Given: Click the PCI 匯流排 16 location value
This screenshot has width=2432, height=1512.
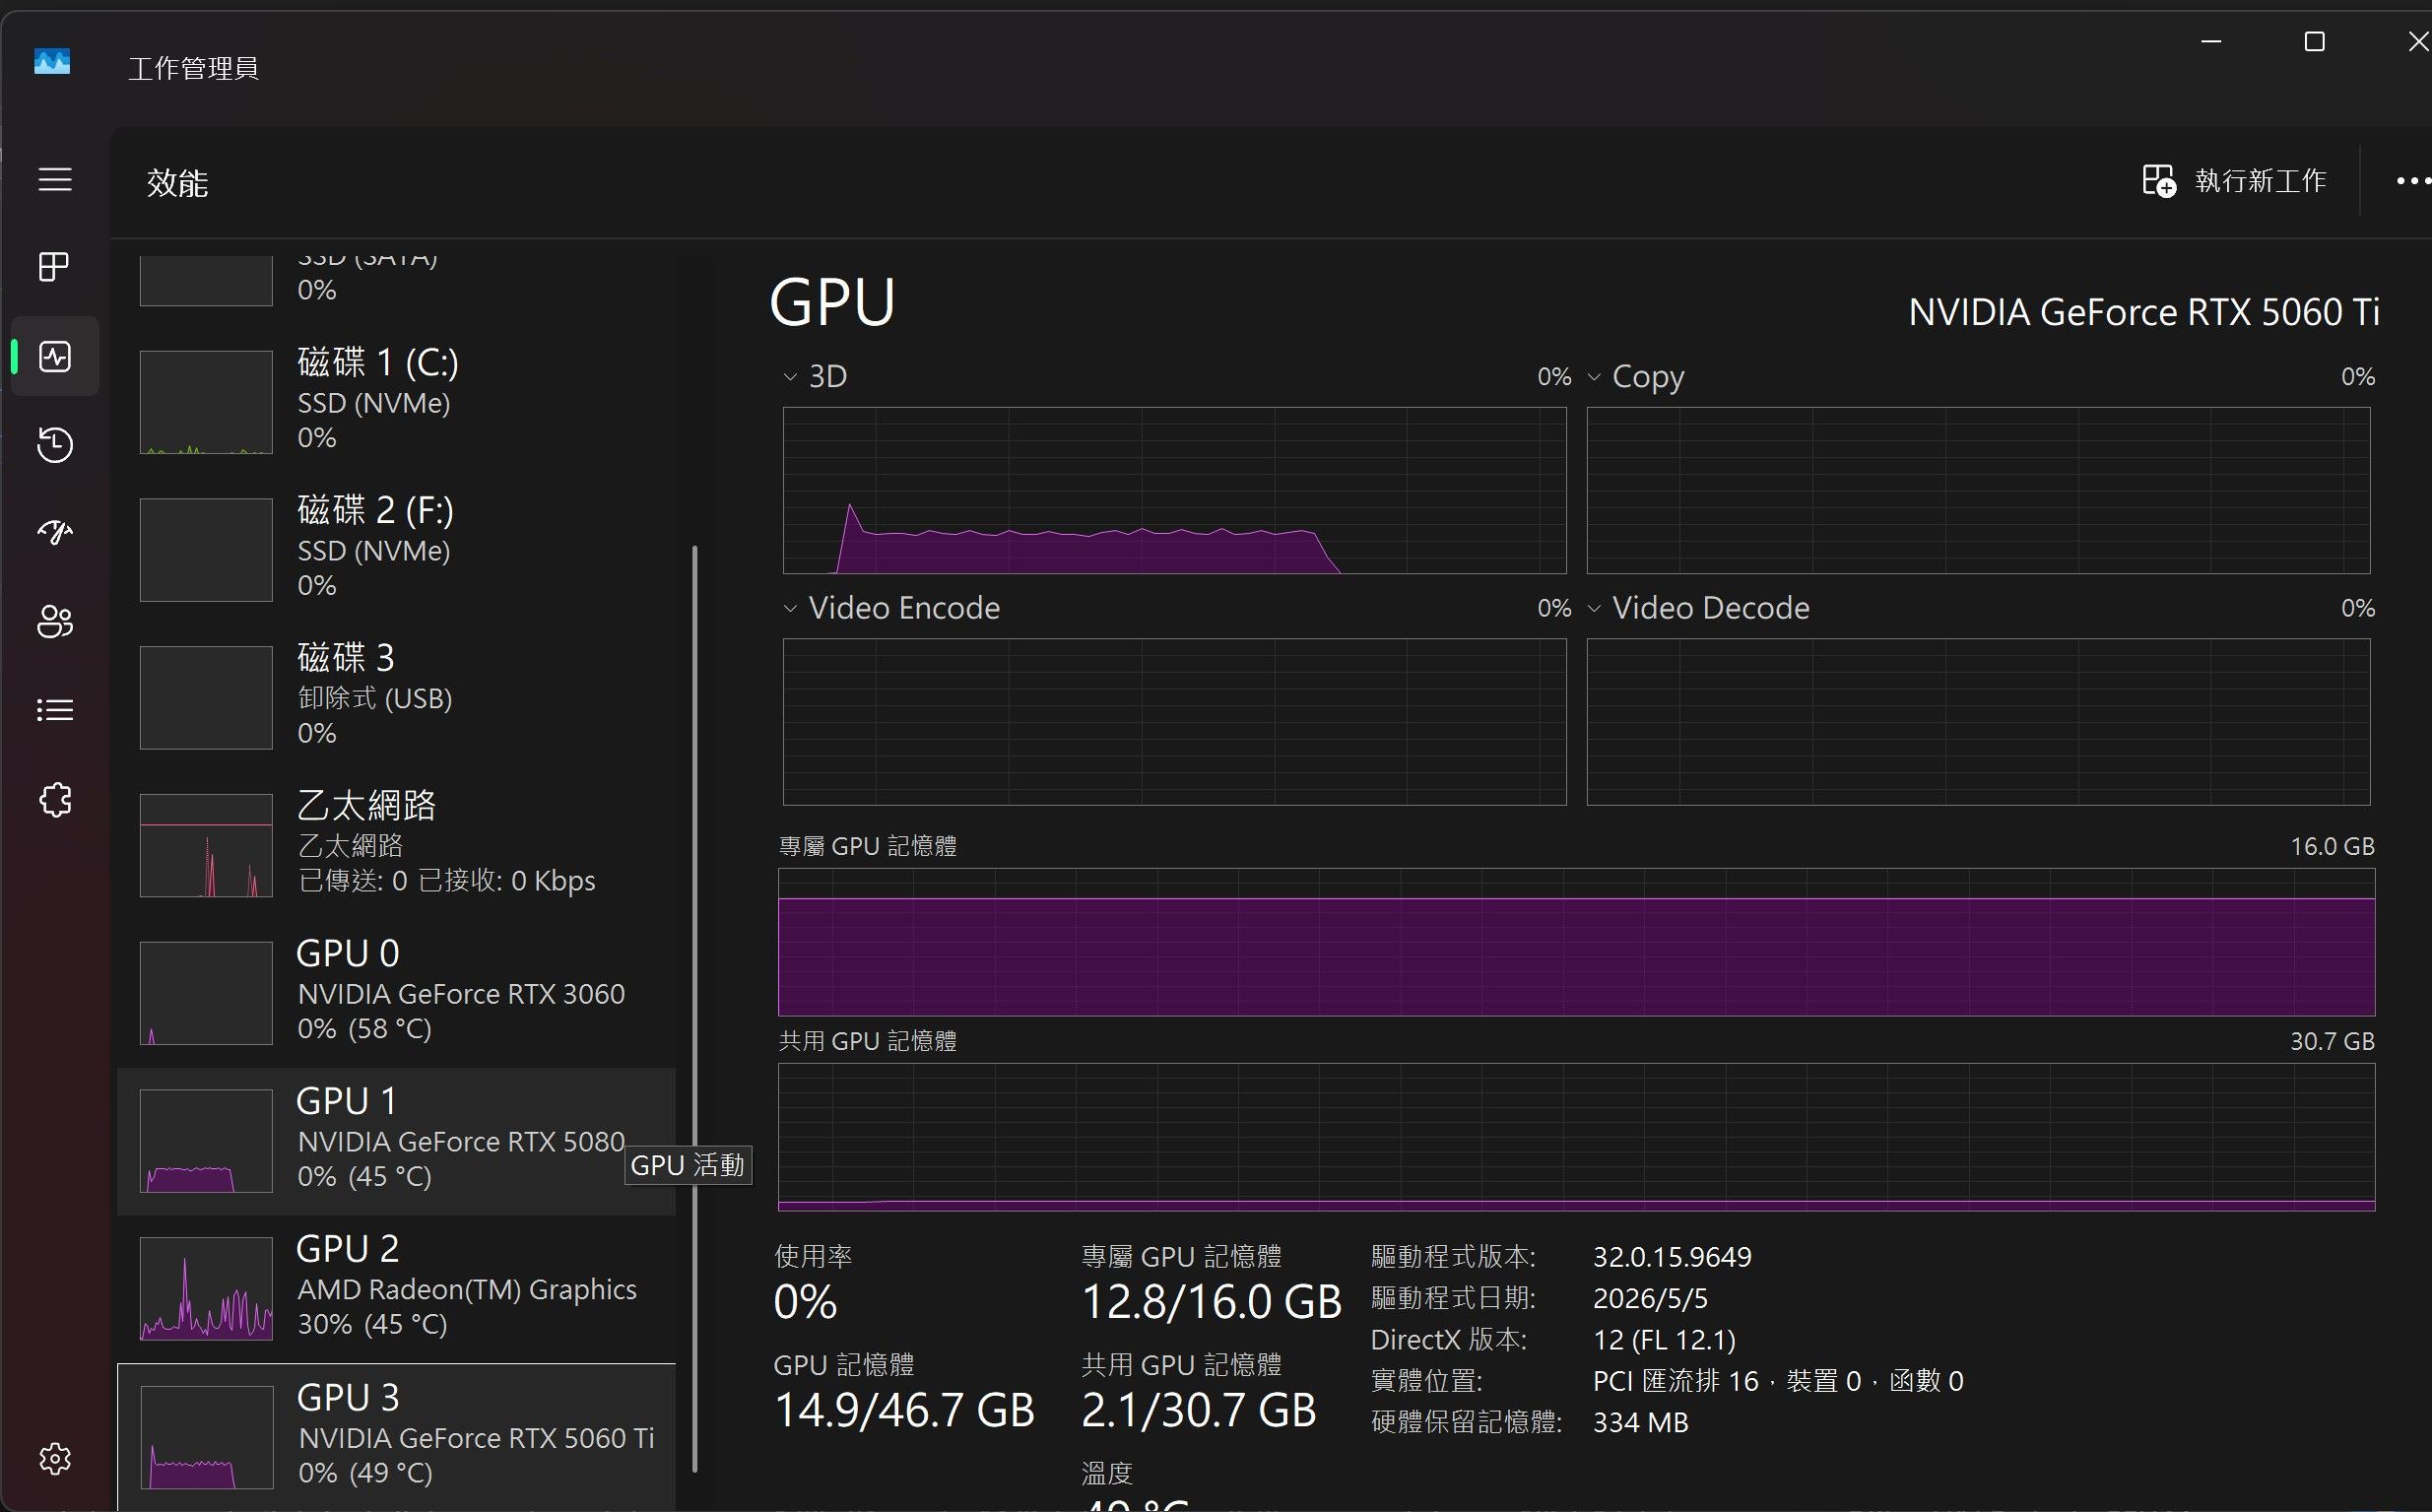Looking at the screenshot, I should coord(1778,1381).
